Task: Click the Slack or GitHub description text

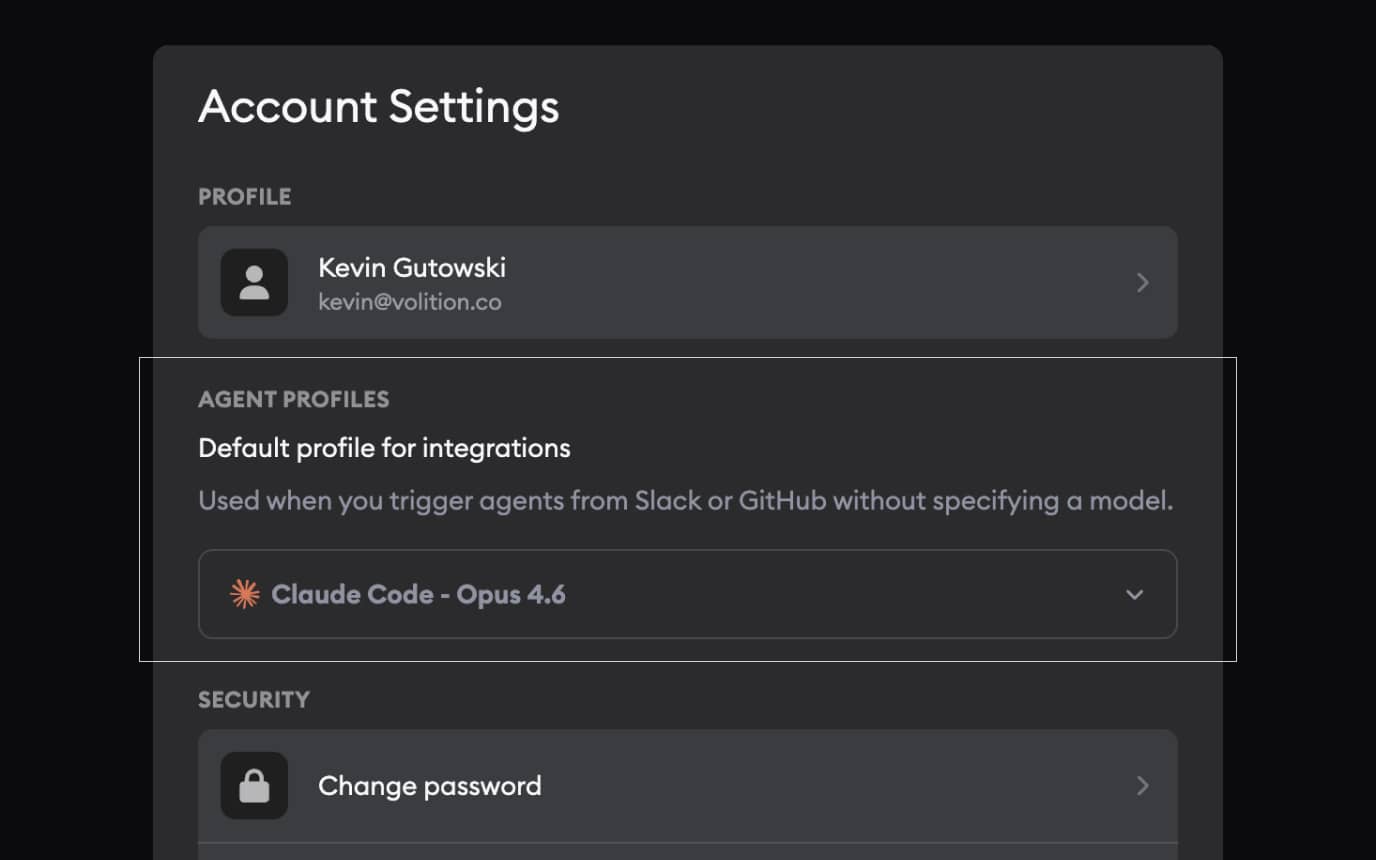Action: tap(686, 500)
